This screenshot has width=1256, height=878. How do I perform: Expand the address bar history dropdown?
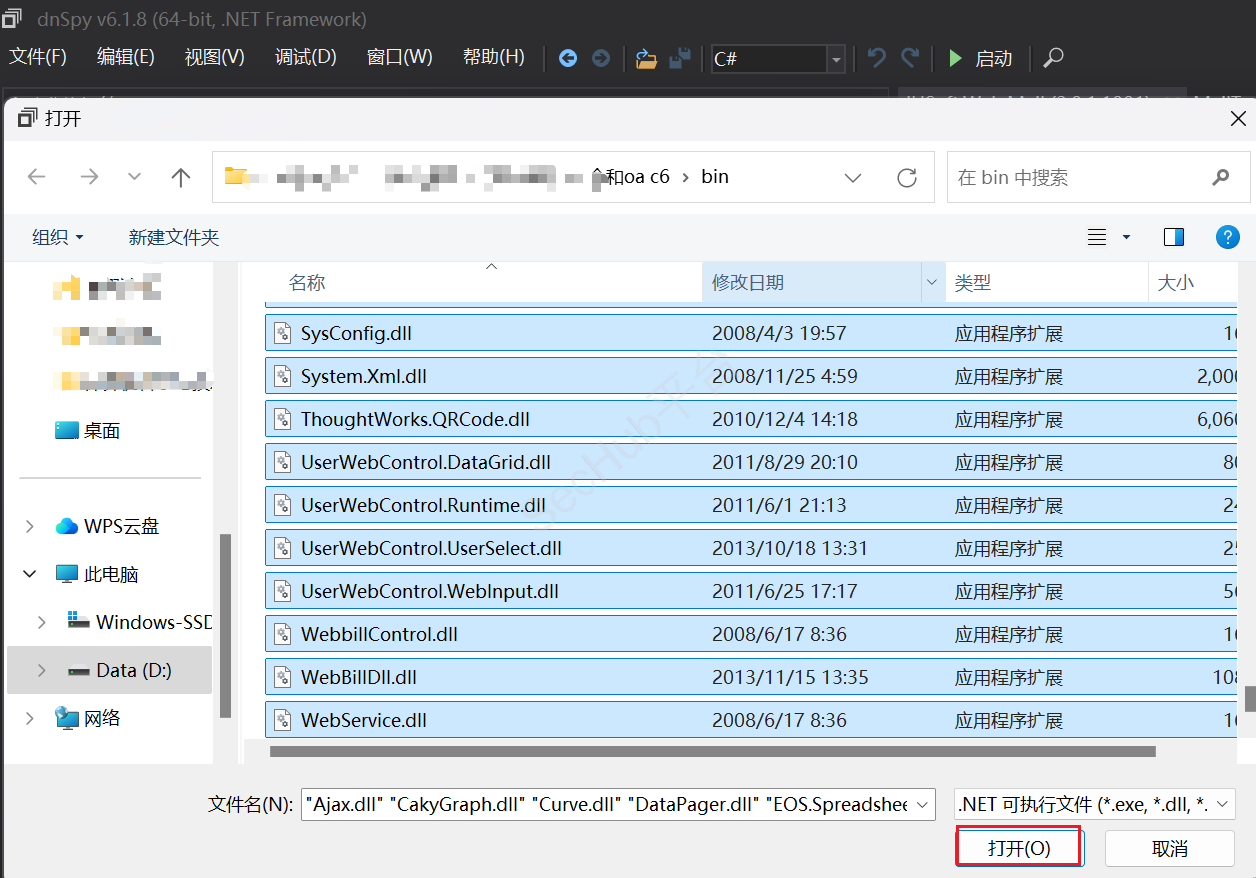(x=853, y=177)
